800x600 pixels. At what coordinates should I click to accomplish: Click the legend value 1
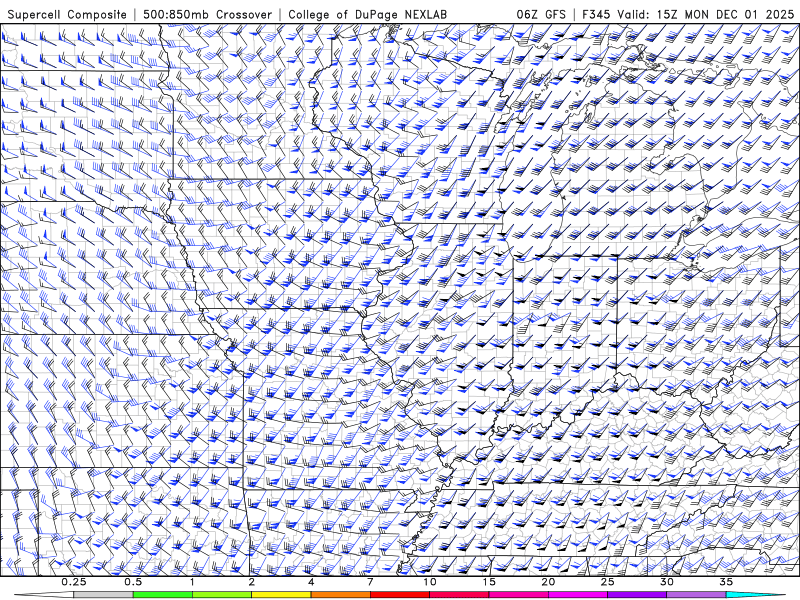192,582
